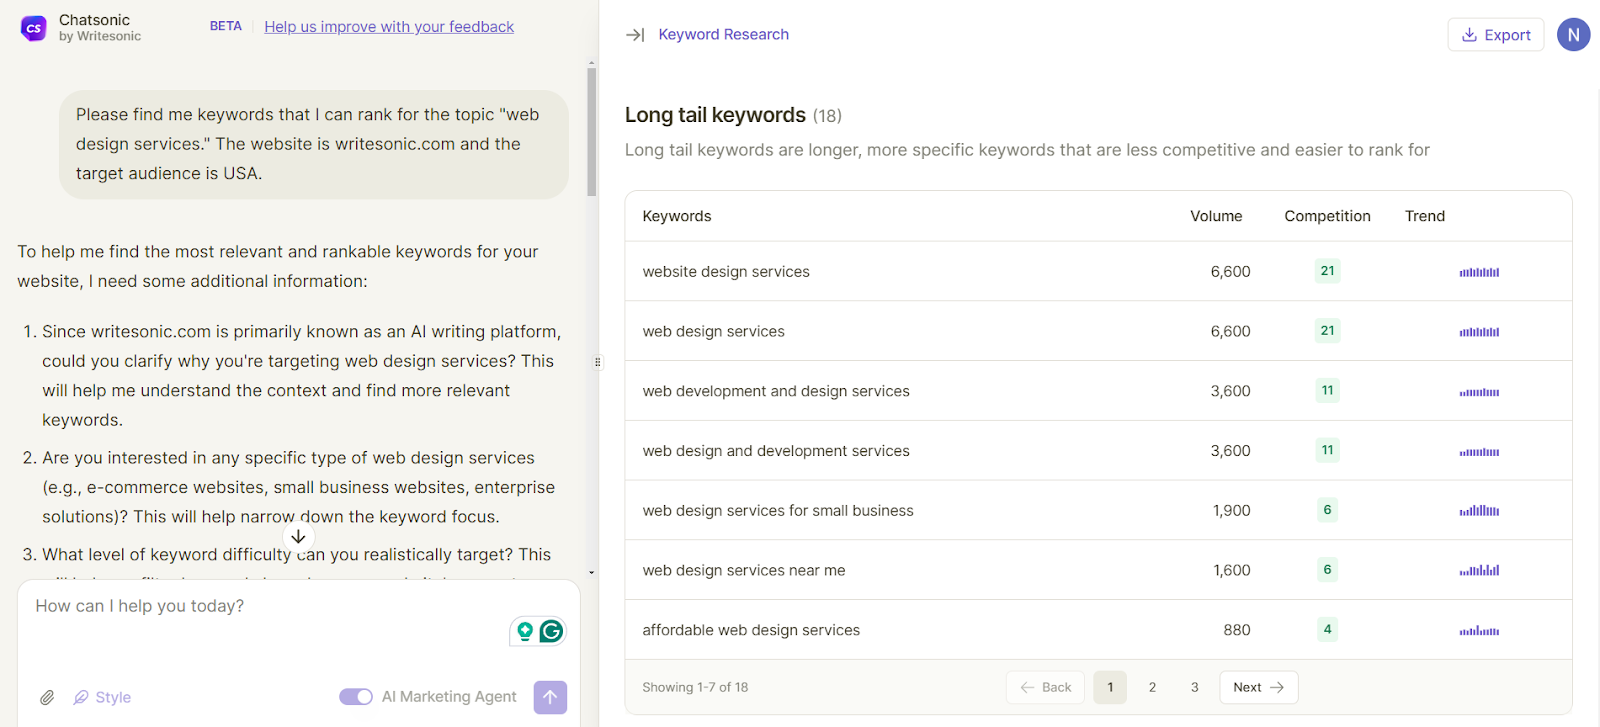View trend chart for web design and development services
This screenshot has height=727, width=1600.
[1479, 451]
